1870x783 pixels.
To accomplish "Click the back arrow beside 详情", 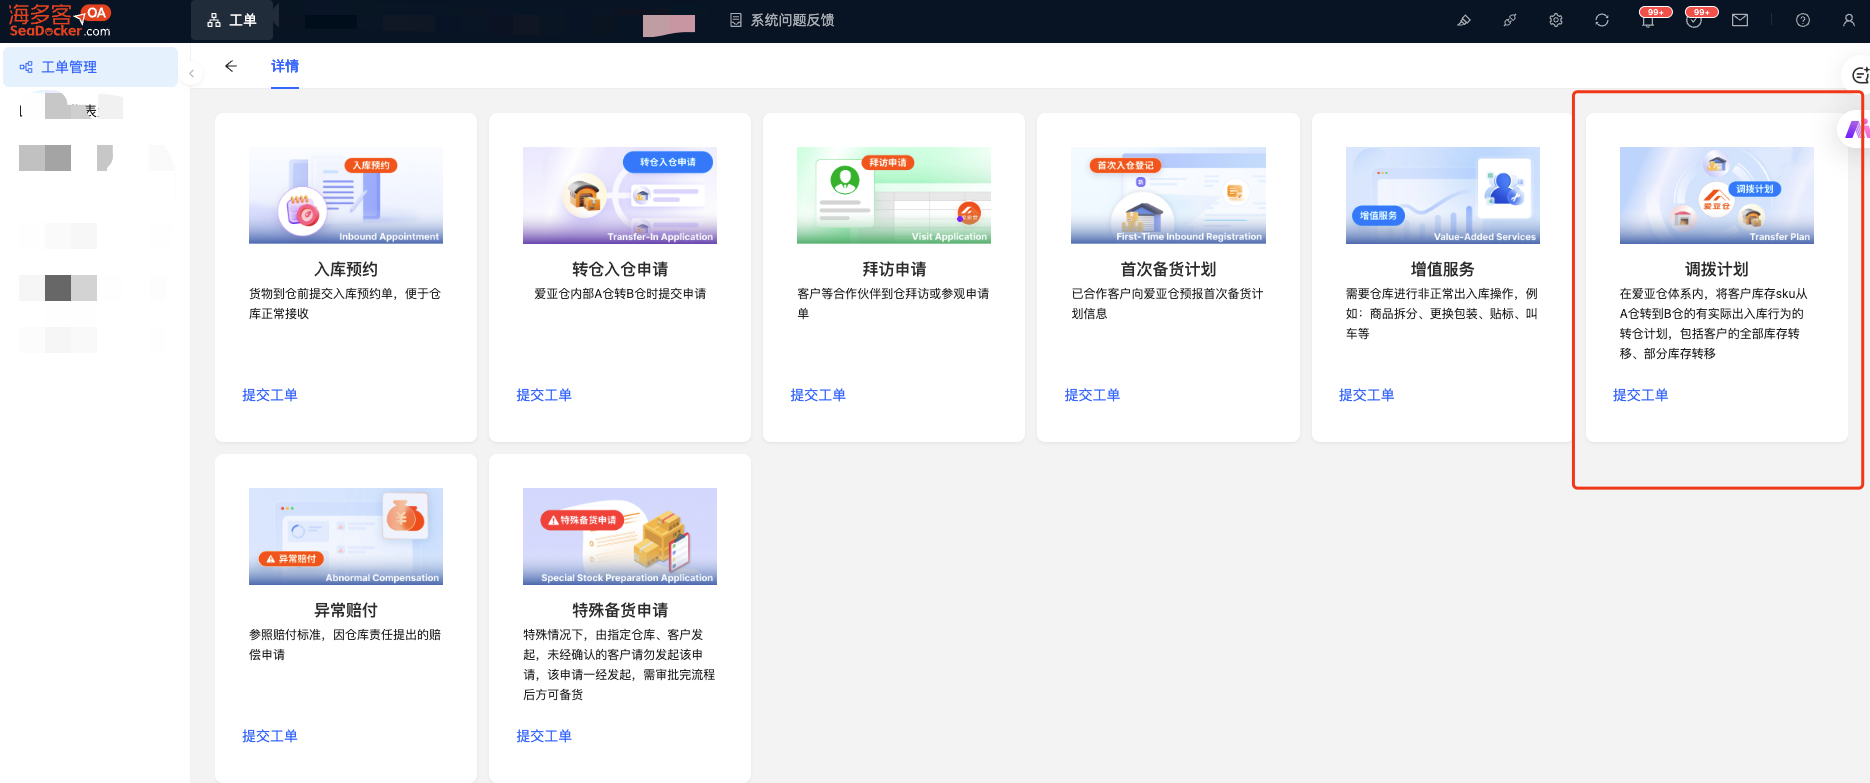I will point(231,66).
